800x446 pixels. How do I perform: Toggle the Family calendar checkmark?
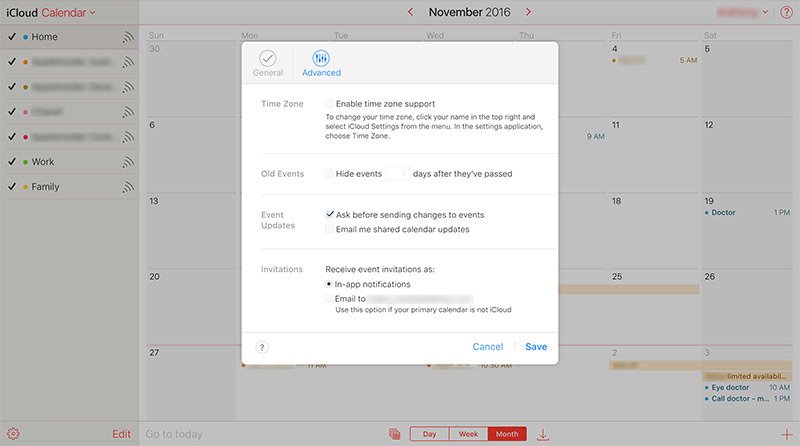click(x=12, y=186)
